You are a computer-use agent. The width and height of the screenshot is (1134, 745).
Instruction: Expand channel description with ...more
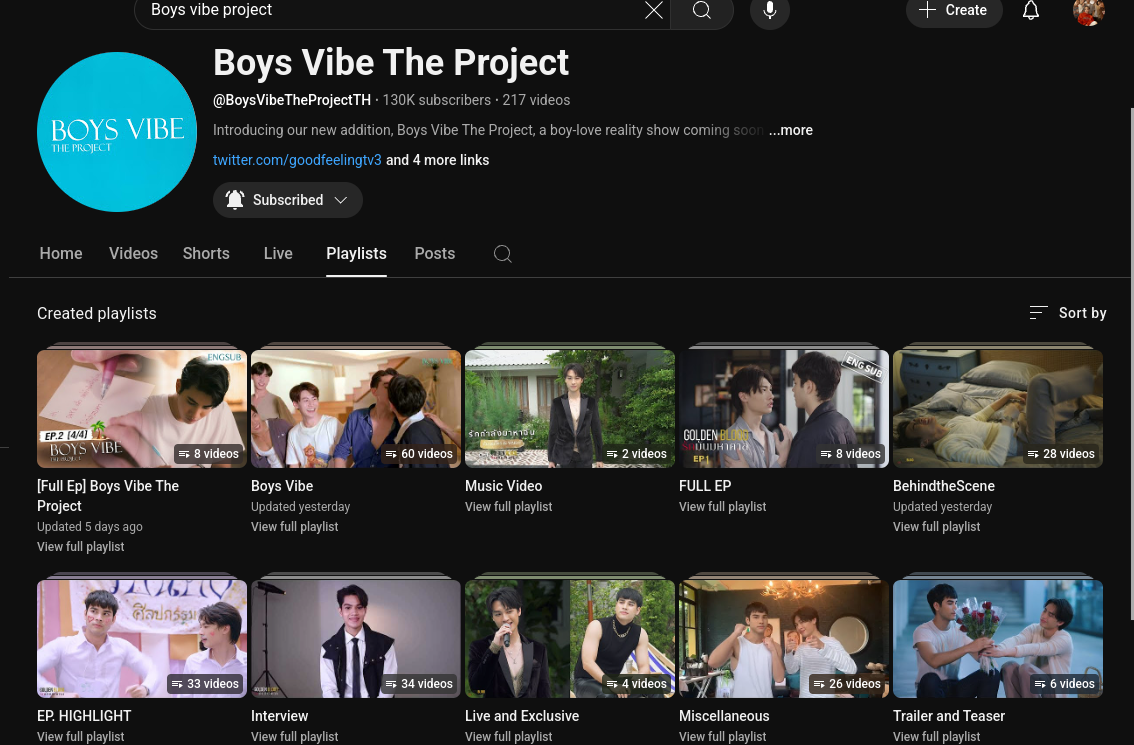click(x=790, y=130)
